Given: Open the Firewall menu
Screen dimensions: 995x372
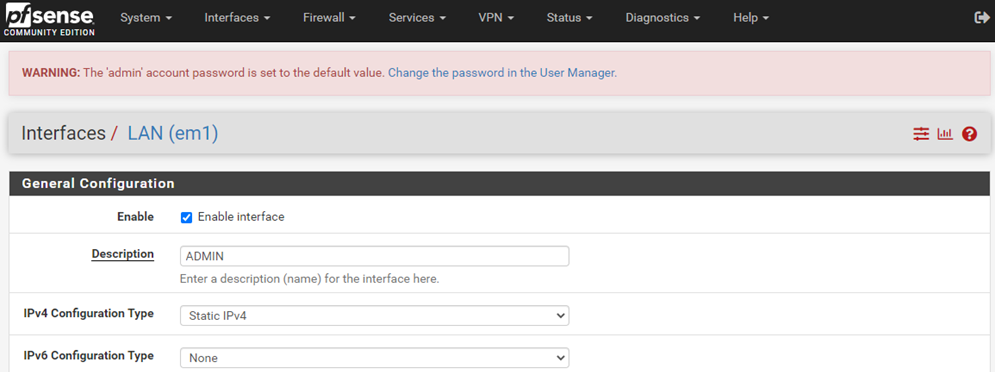Looking at the screenshot, I should click(329, 18).
